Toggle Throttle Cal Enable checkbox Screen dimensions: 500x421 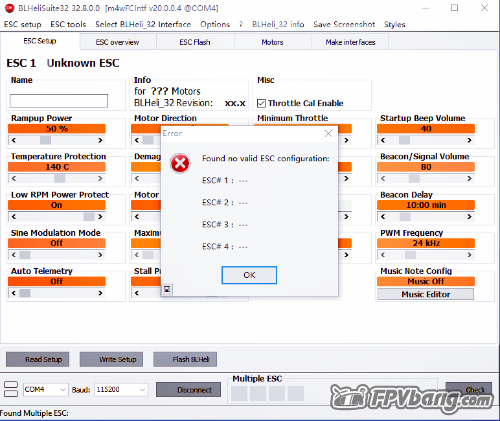[x=261, y=103]
